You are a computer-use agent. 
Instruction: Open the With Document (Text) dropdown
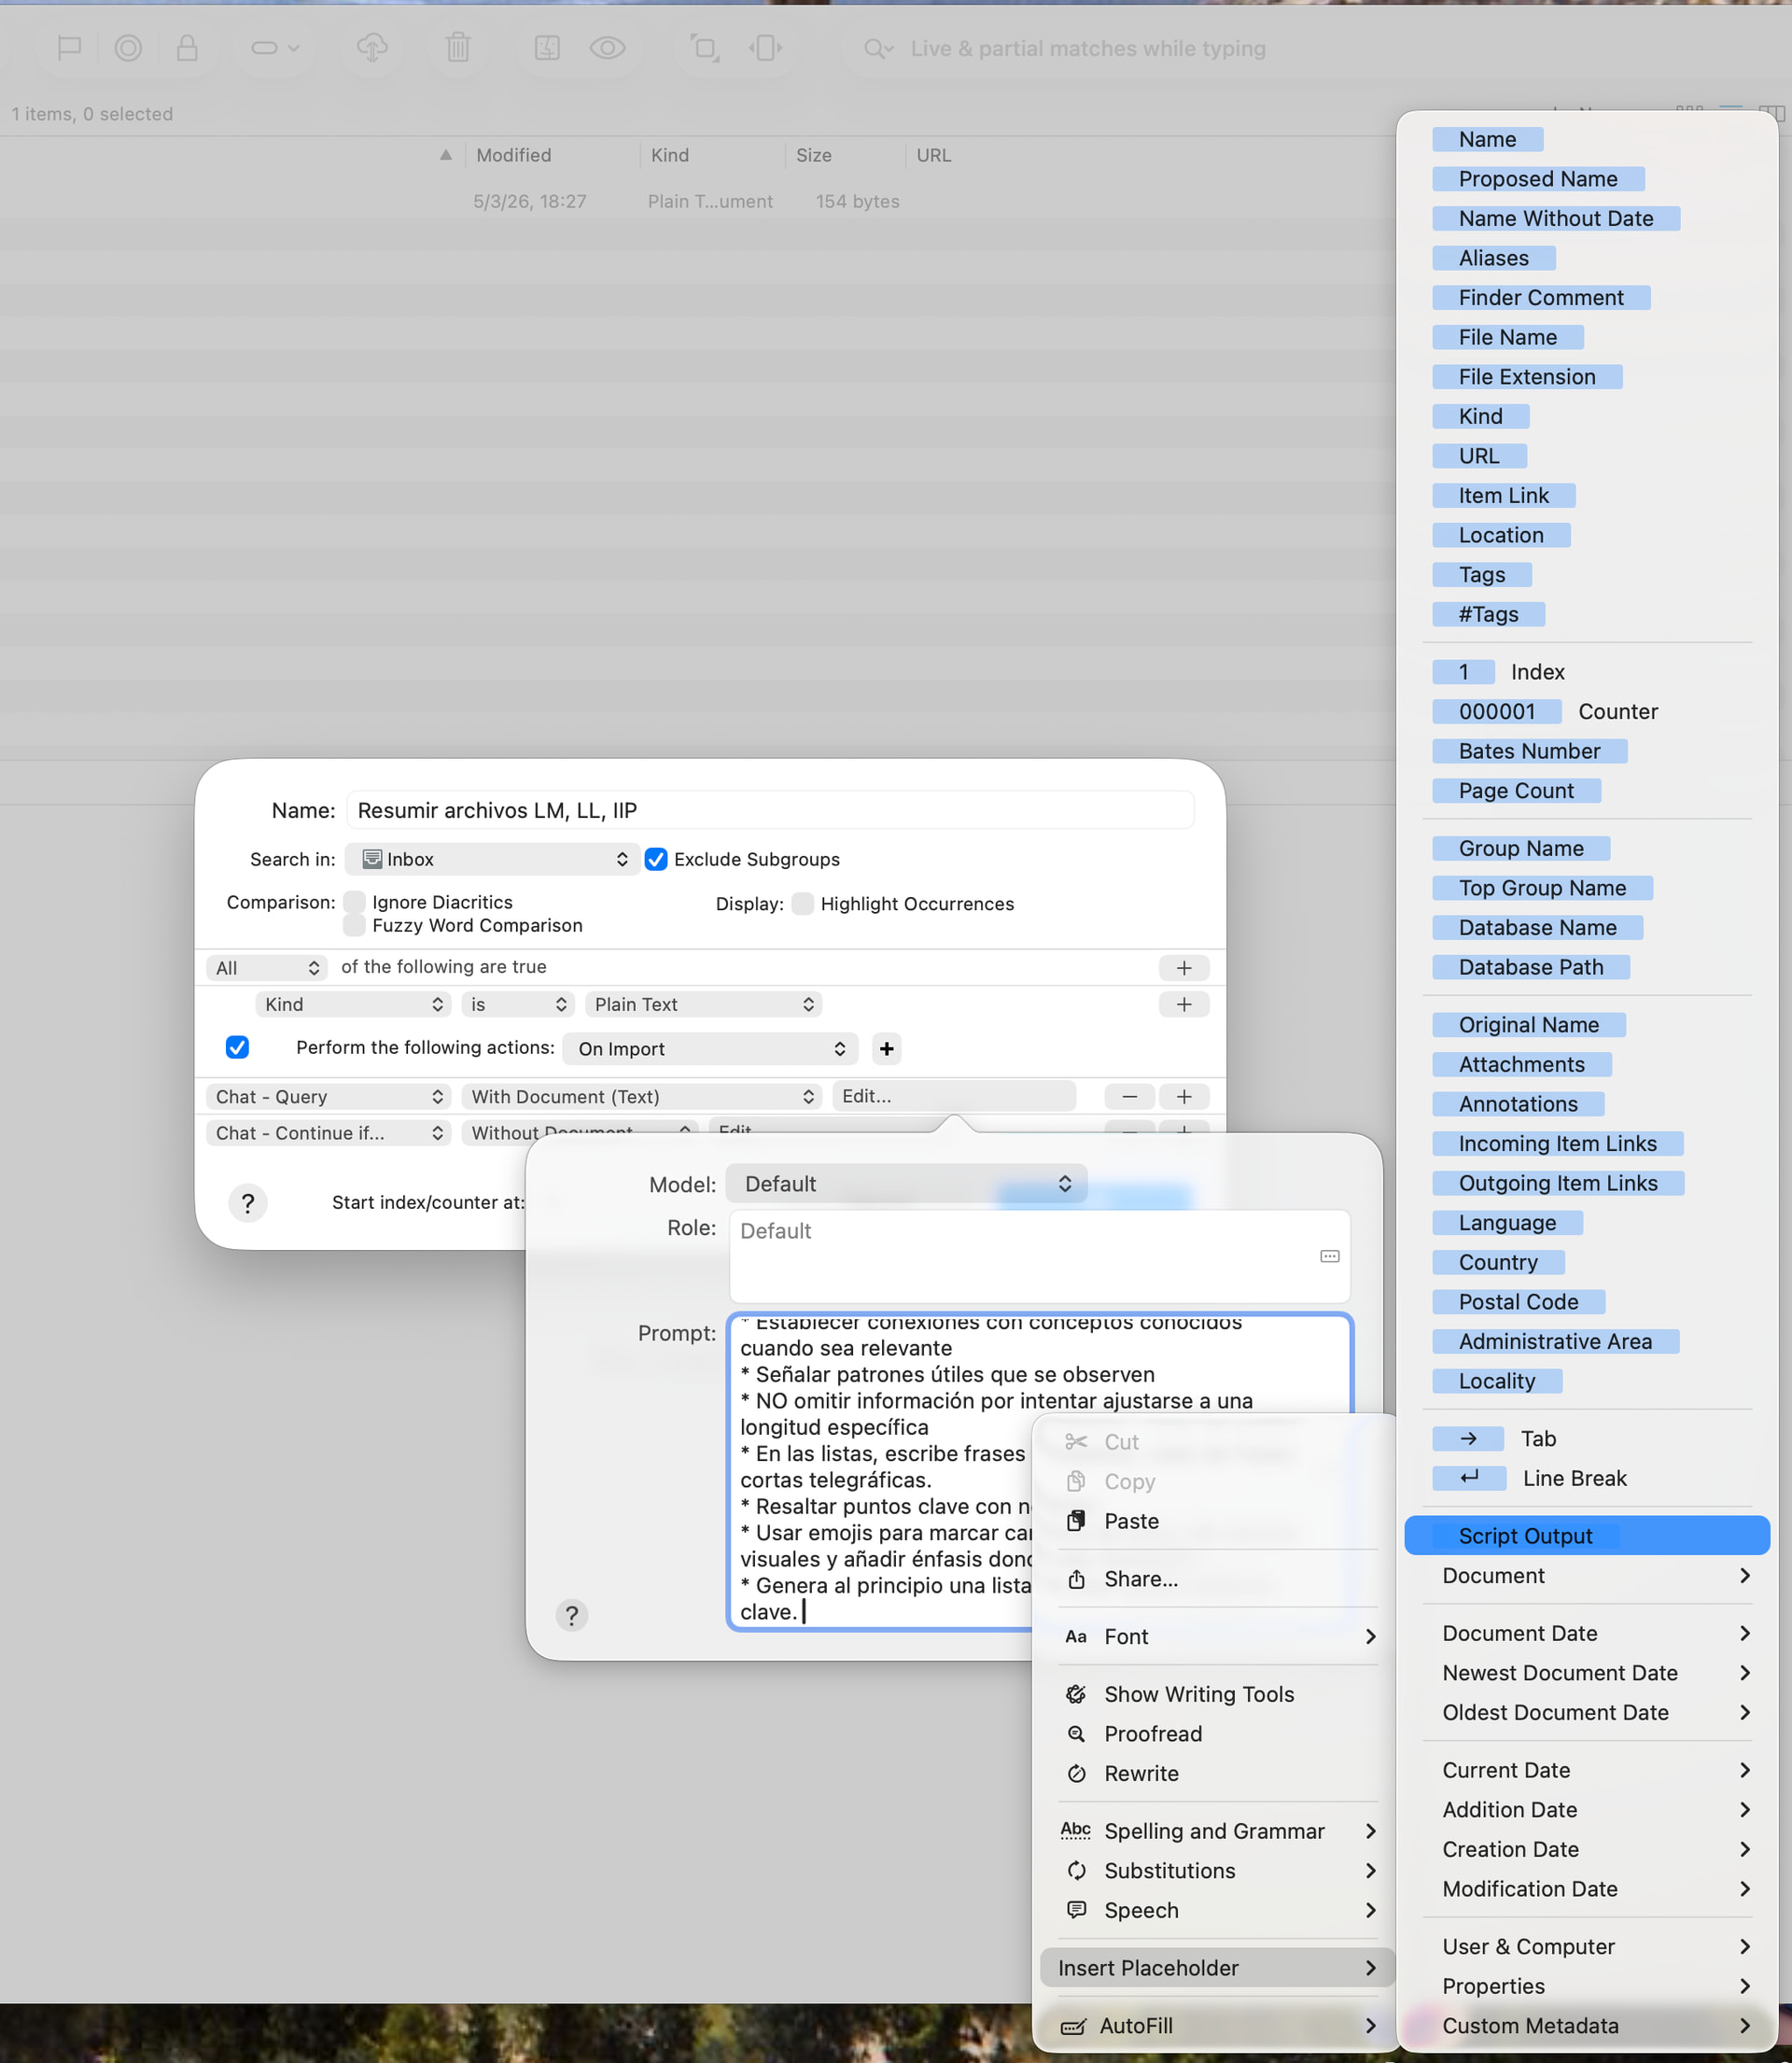coord(641,1096)
